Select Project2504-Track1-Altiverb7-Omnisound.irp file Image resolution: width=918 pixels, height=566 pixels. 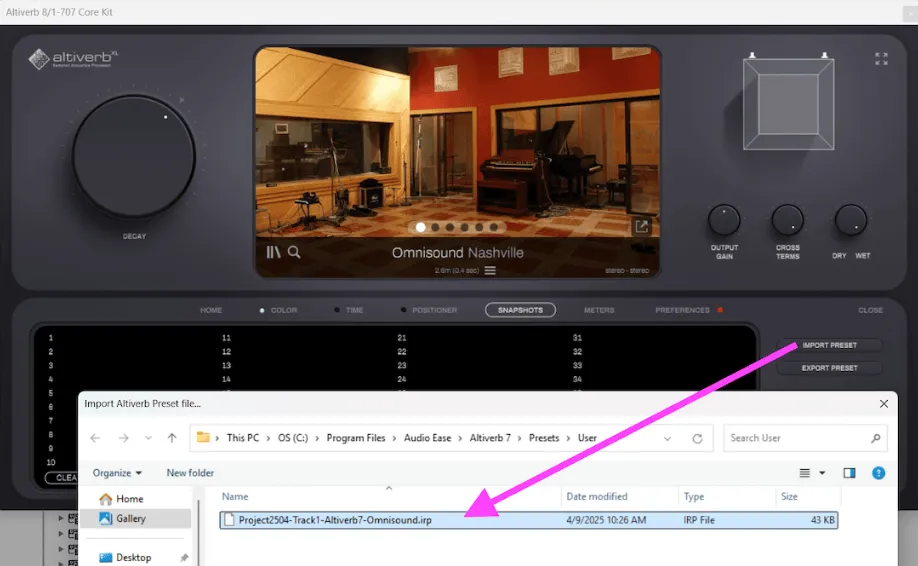point(529,520)
